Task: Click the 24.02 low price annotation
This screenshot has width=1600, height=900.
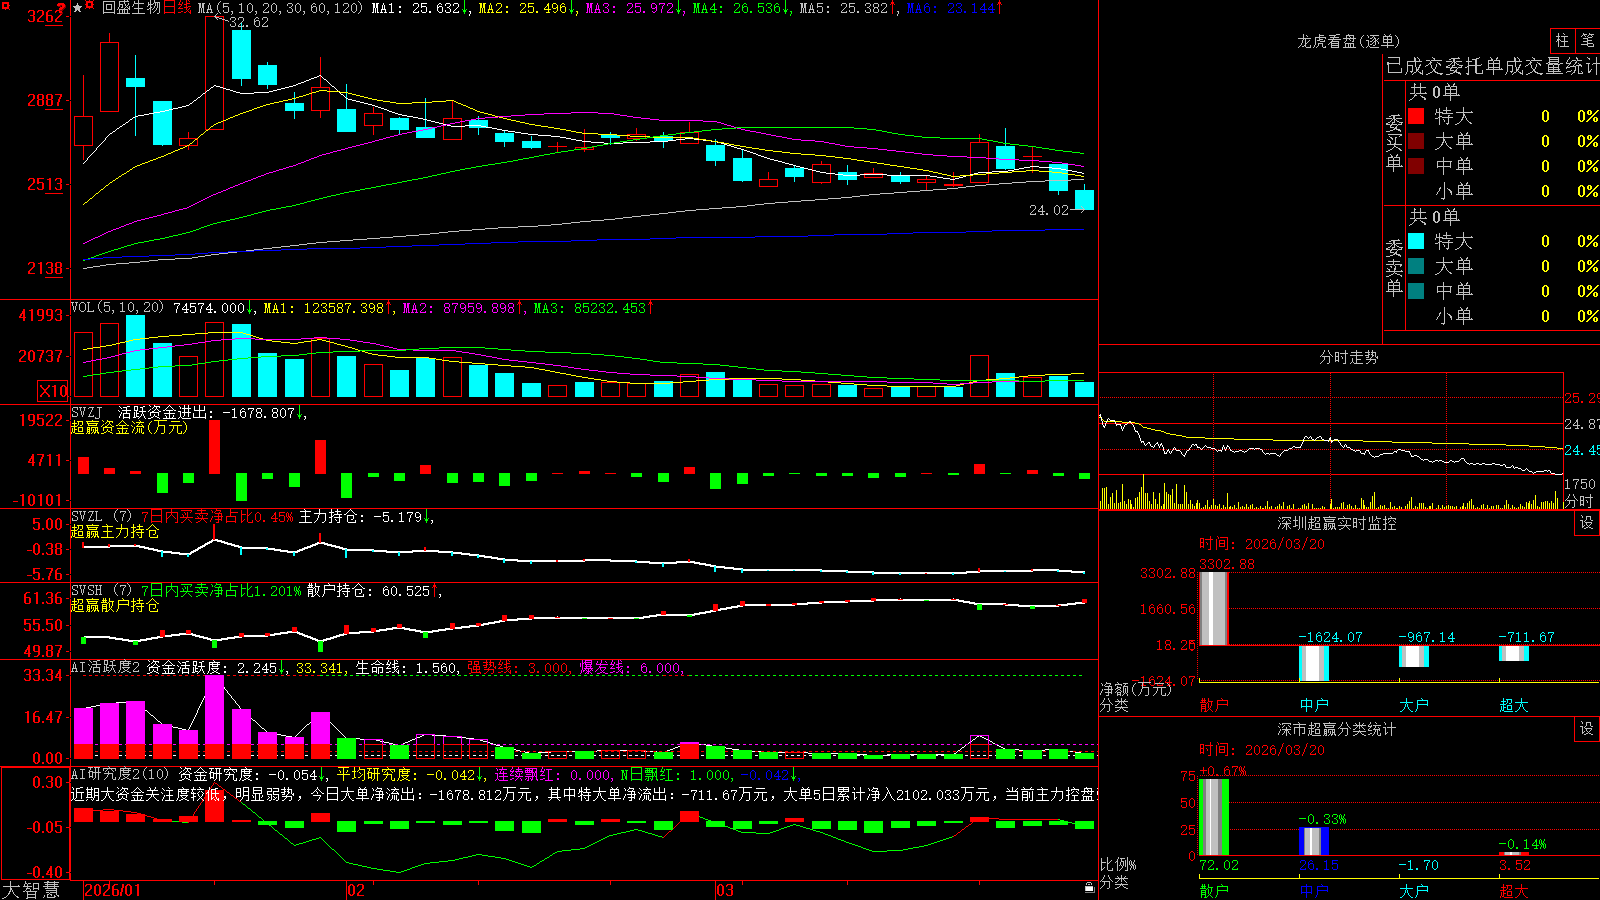Action: pos(1049,210)
